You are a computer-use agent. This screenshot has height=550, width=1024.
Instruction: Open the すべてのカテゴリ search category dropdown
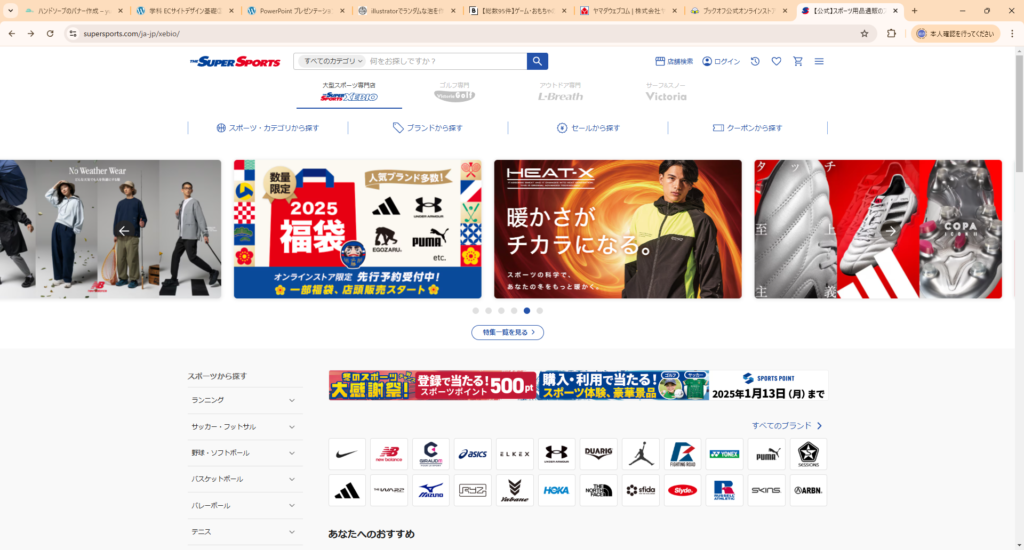click(x=332, y=61)
